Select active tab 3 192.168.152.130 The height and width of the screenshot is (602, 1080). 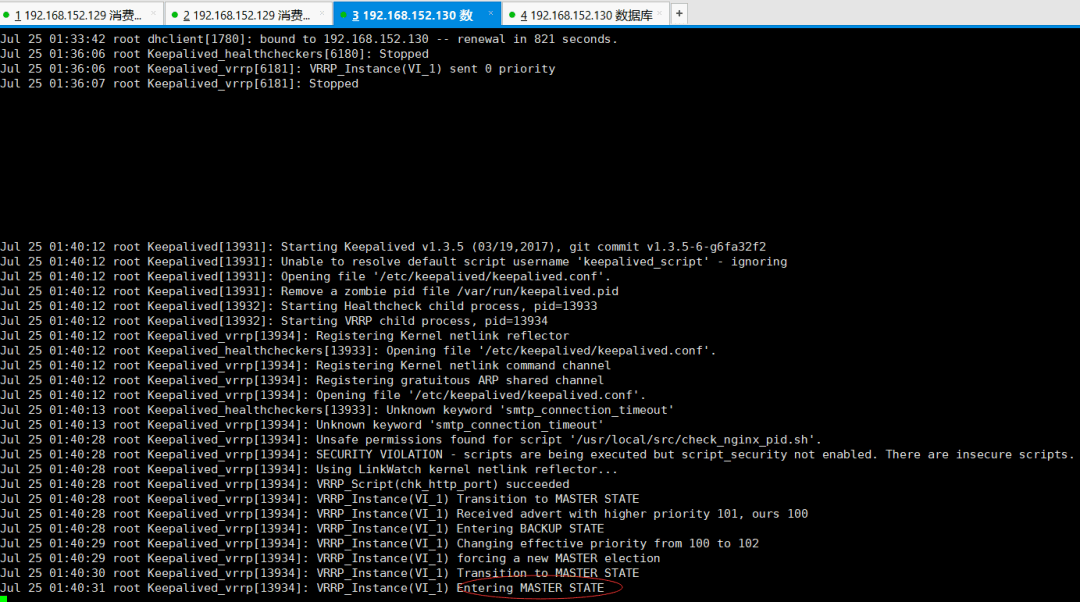pyautogui.click(x=417, y=14)
